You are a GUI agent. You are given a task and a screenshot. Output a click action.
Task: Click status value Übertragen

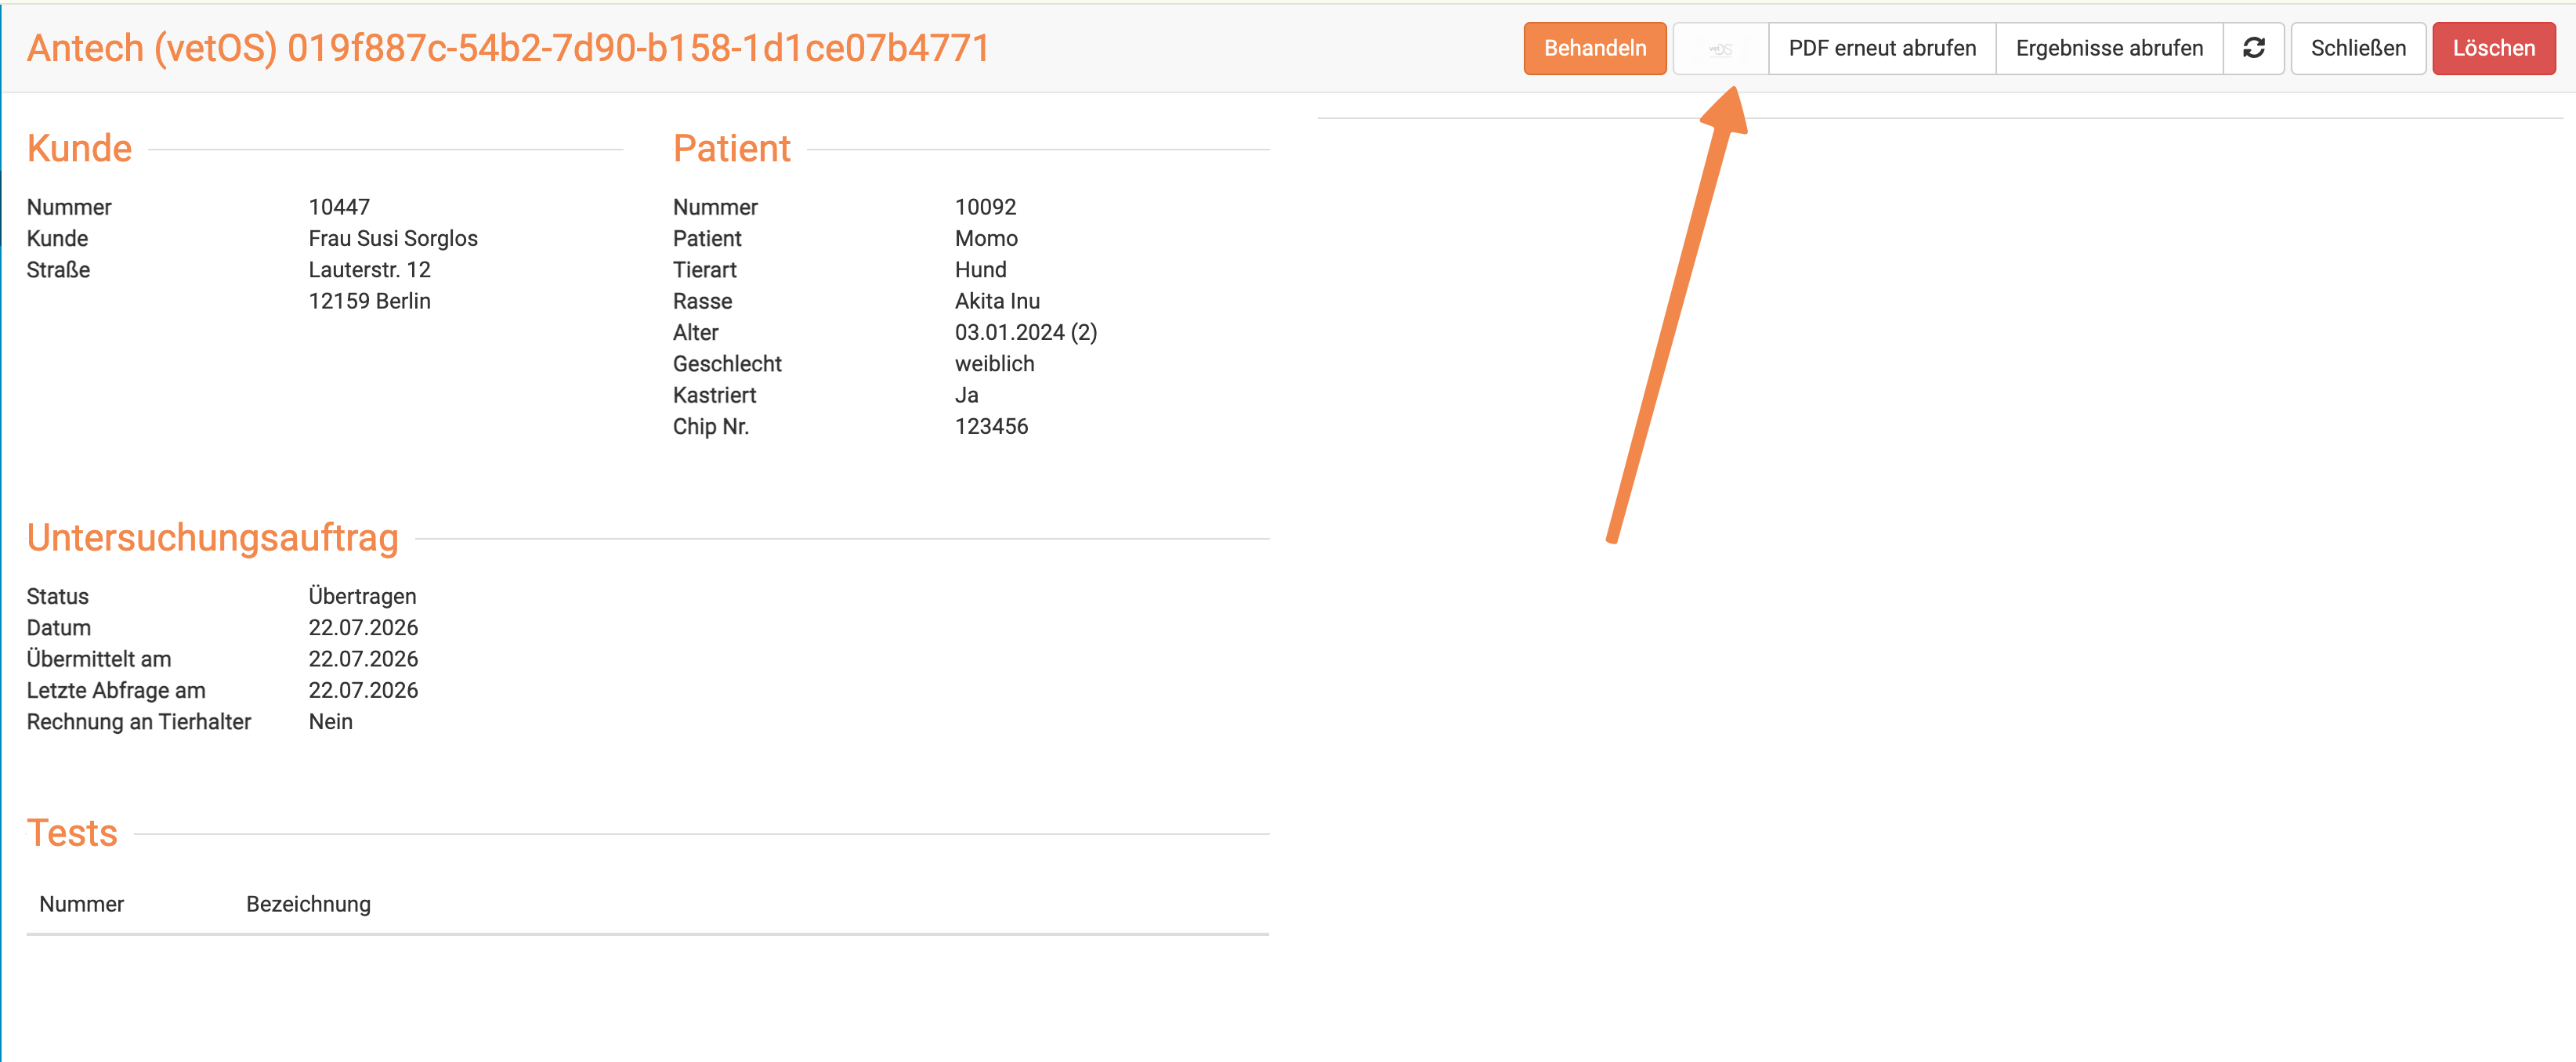pos(362,596)
